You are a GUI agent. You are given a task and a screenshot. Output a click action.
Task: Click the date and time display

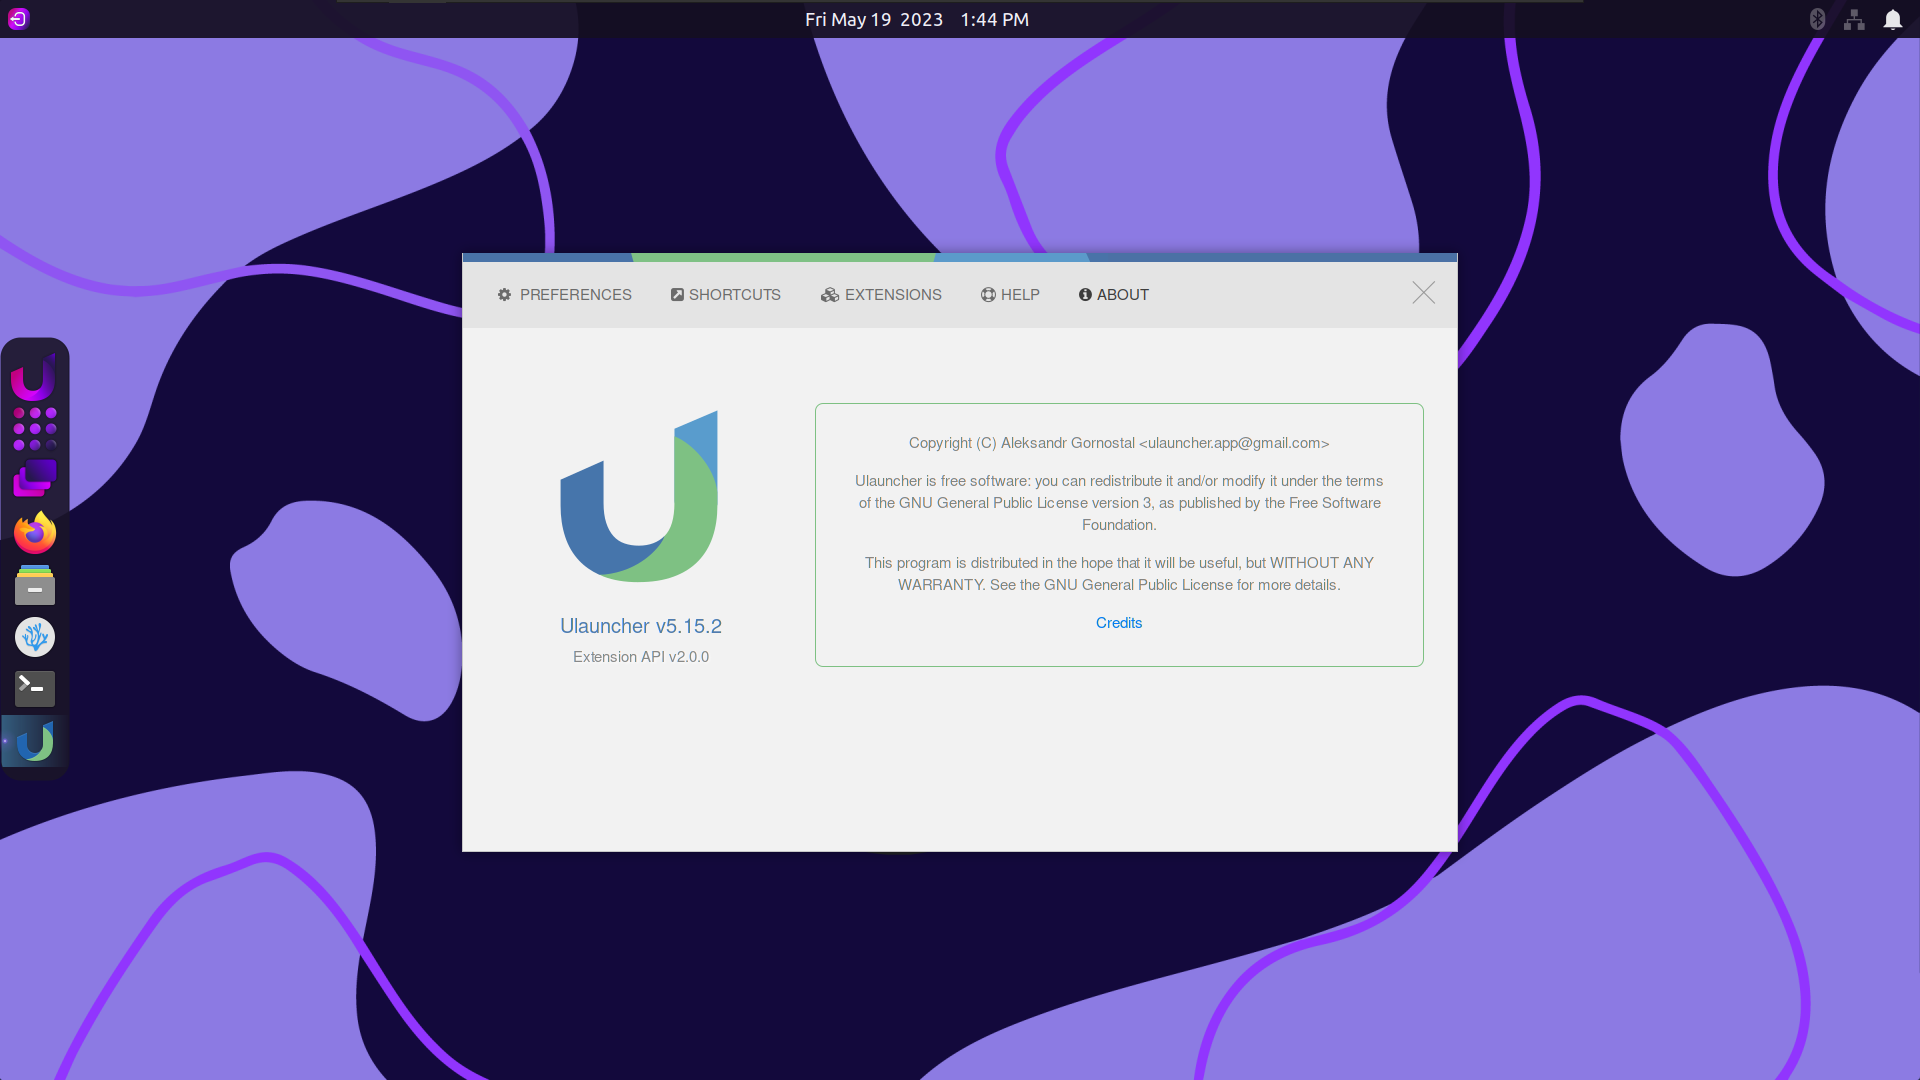916,19
